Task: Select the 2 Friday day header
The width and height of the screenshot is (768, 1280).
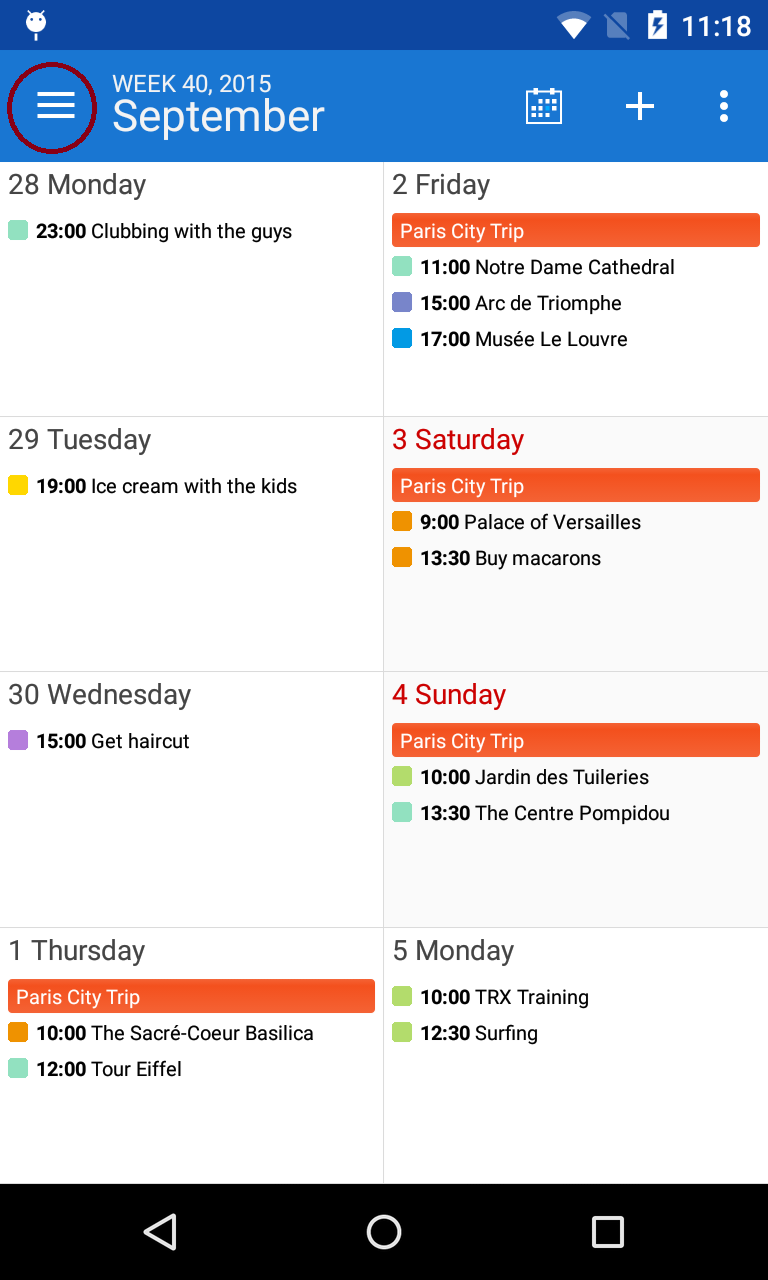Action: coord(441,185)
